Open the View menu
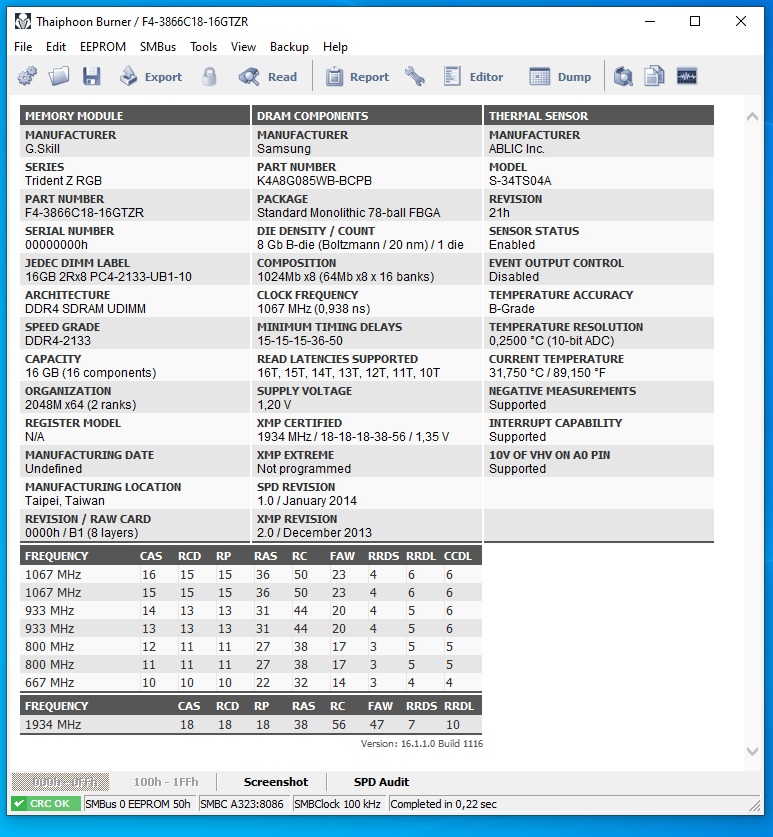The height and width of the screenshot is (837, 773). pyautogui.click(x=243, y=47)
